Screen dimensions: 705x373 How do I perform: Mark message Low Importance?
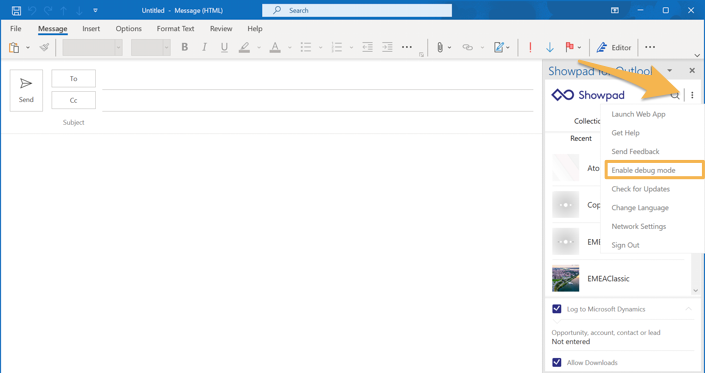[549, 47]
